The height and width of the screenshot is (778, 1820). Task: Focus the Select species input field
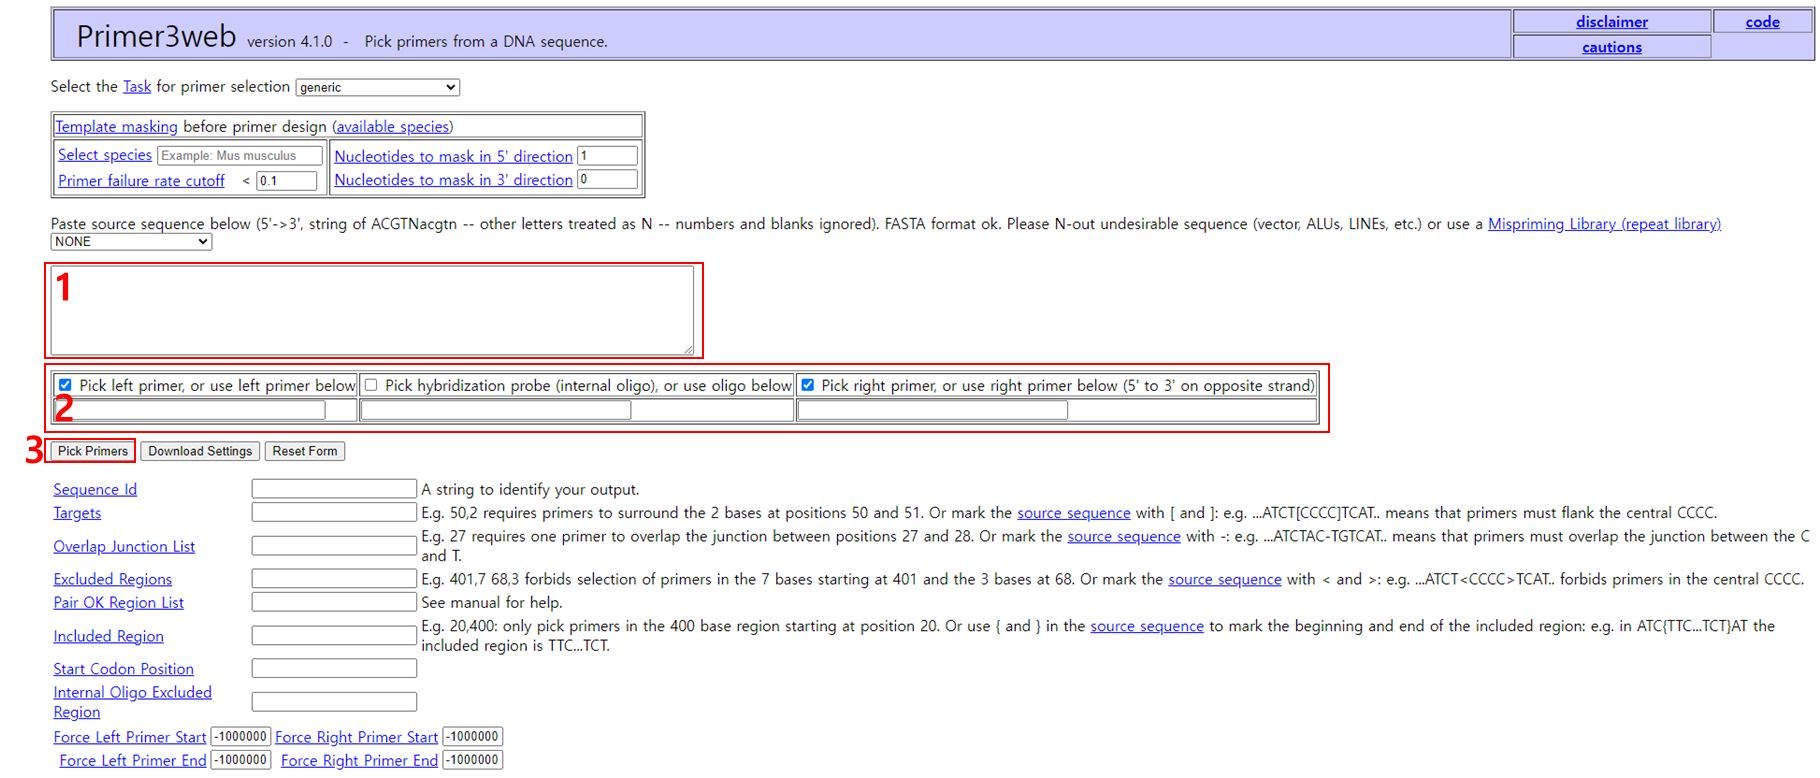(x=240, y=155)
